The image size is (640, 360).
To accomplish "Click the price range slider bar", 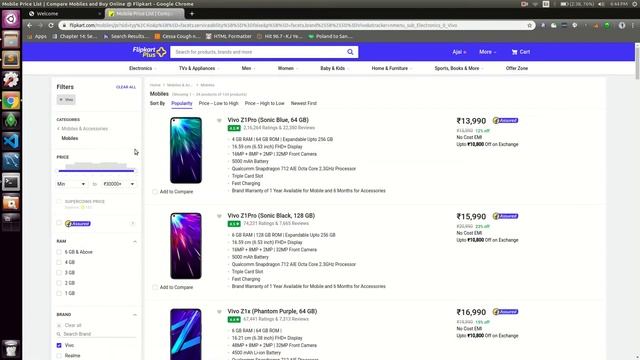I will pyautogui.click(x=96, y=171).
